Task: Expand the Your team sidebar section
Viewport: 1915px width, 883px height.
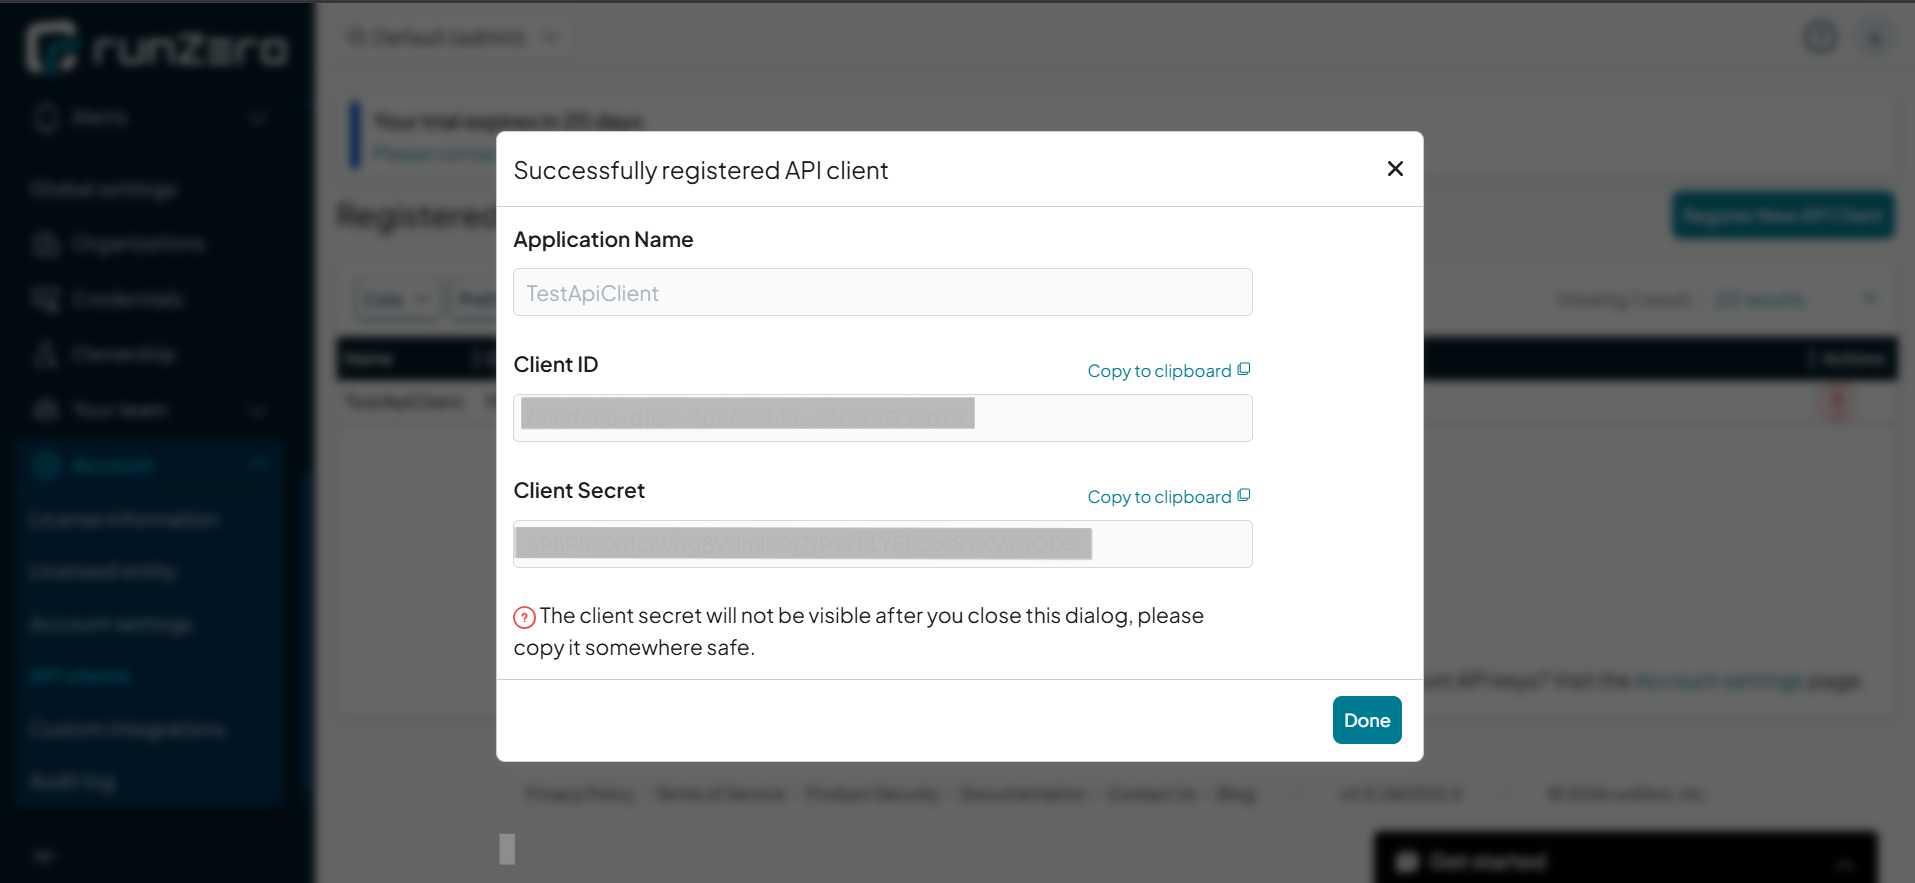Action: coord(258,410)
